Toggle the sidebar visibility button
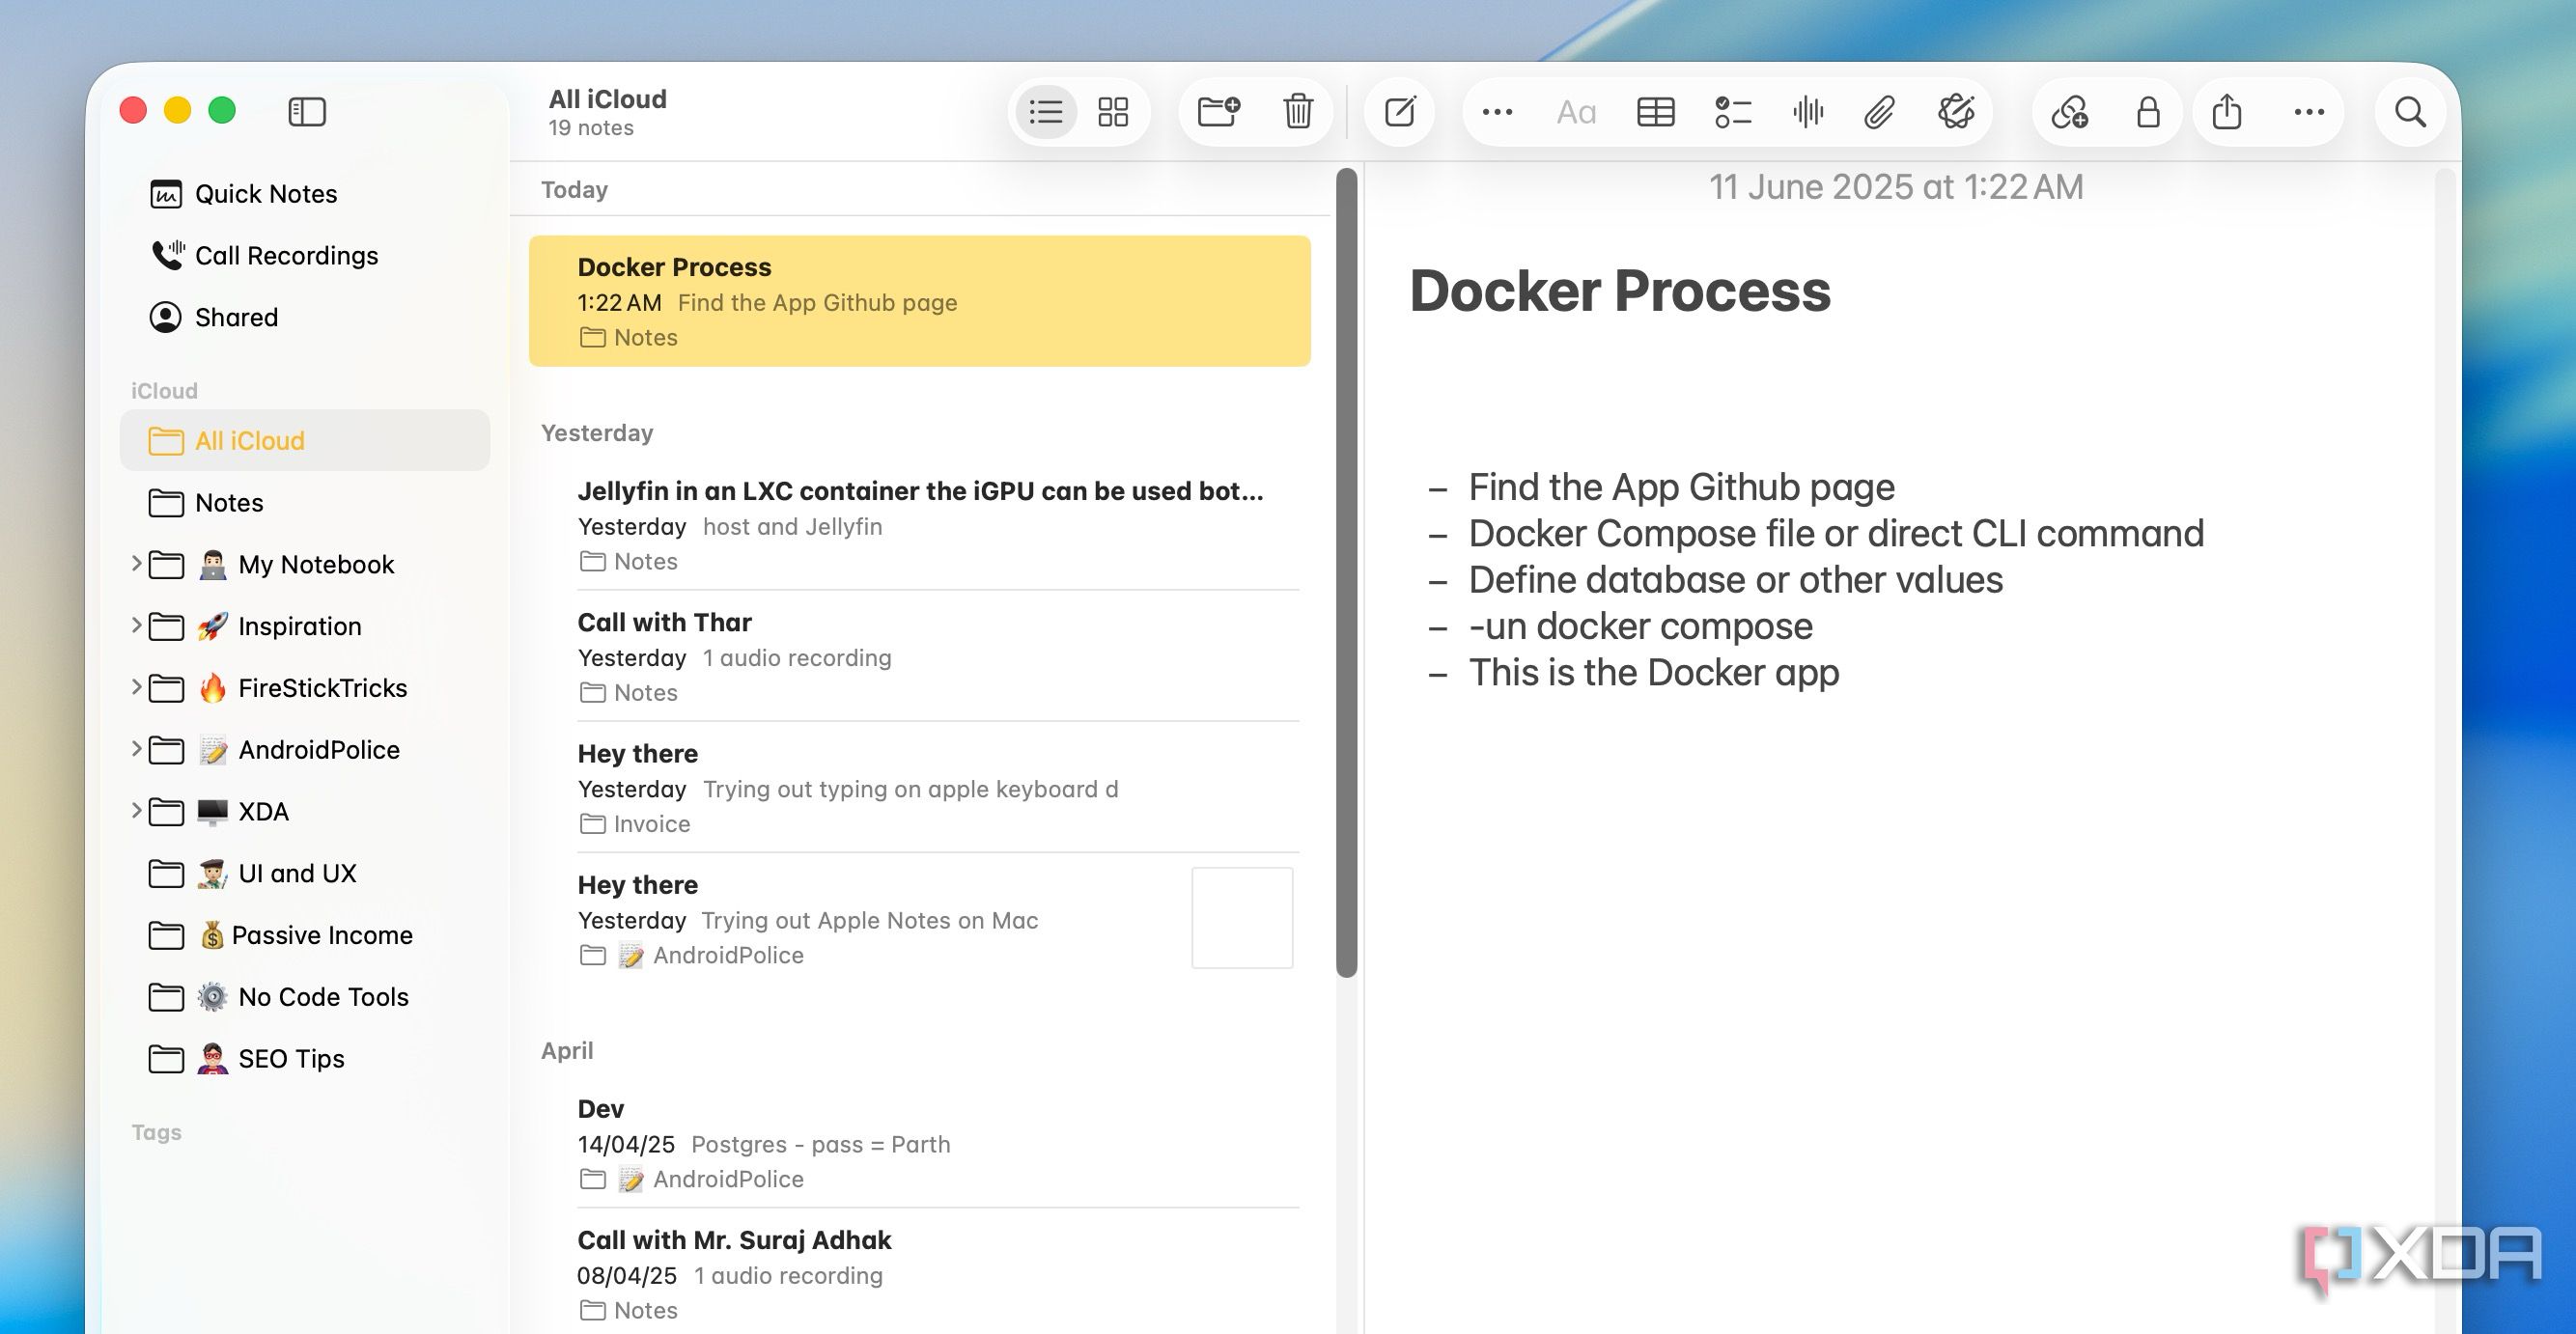 click(x=307, y=111)
